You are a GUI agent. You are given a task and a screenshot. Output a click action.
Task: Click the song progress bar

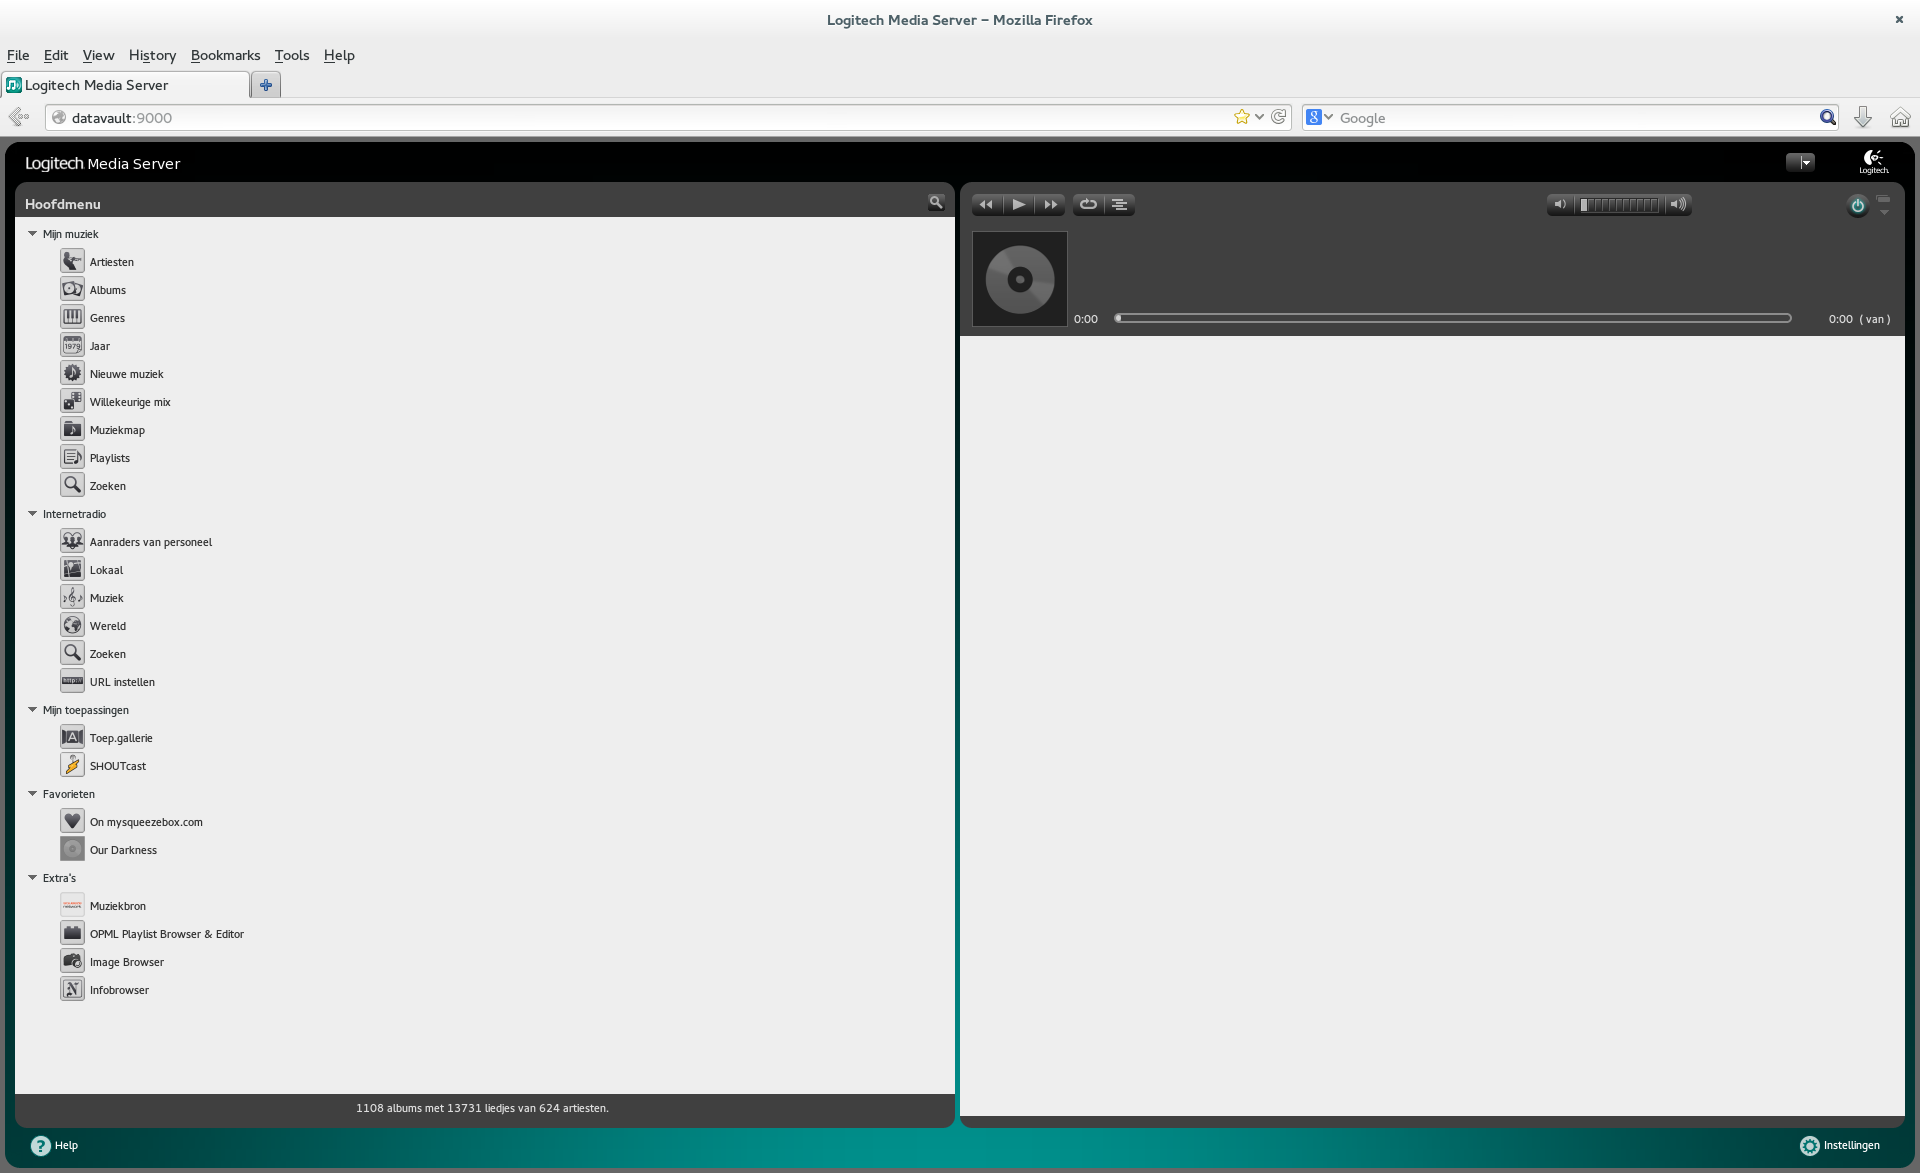1454,318
